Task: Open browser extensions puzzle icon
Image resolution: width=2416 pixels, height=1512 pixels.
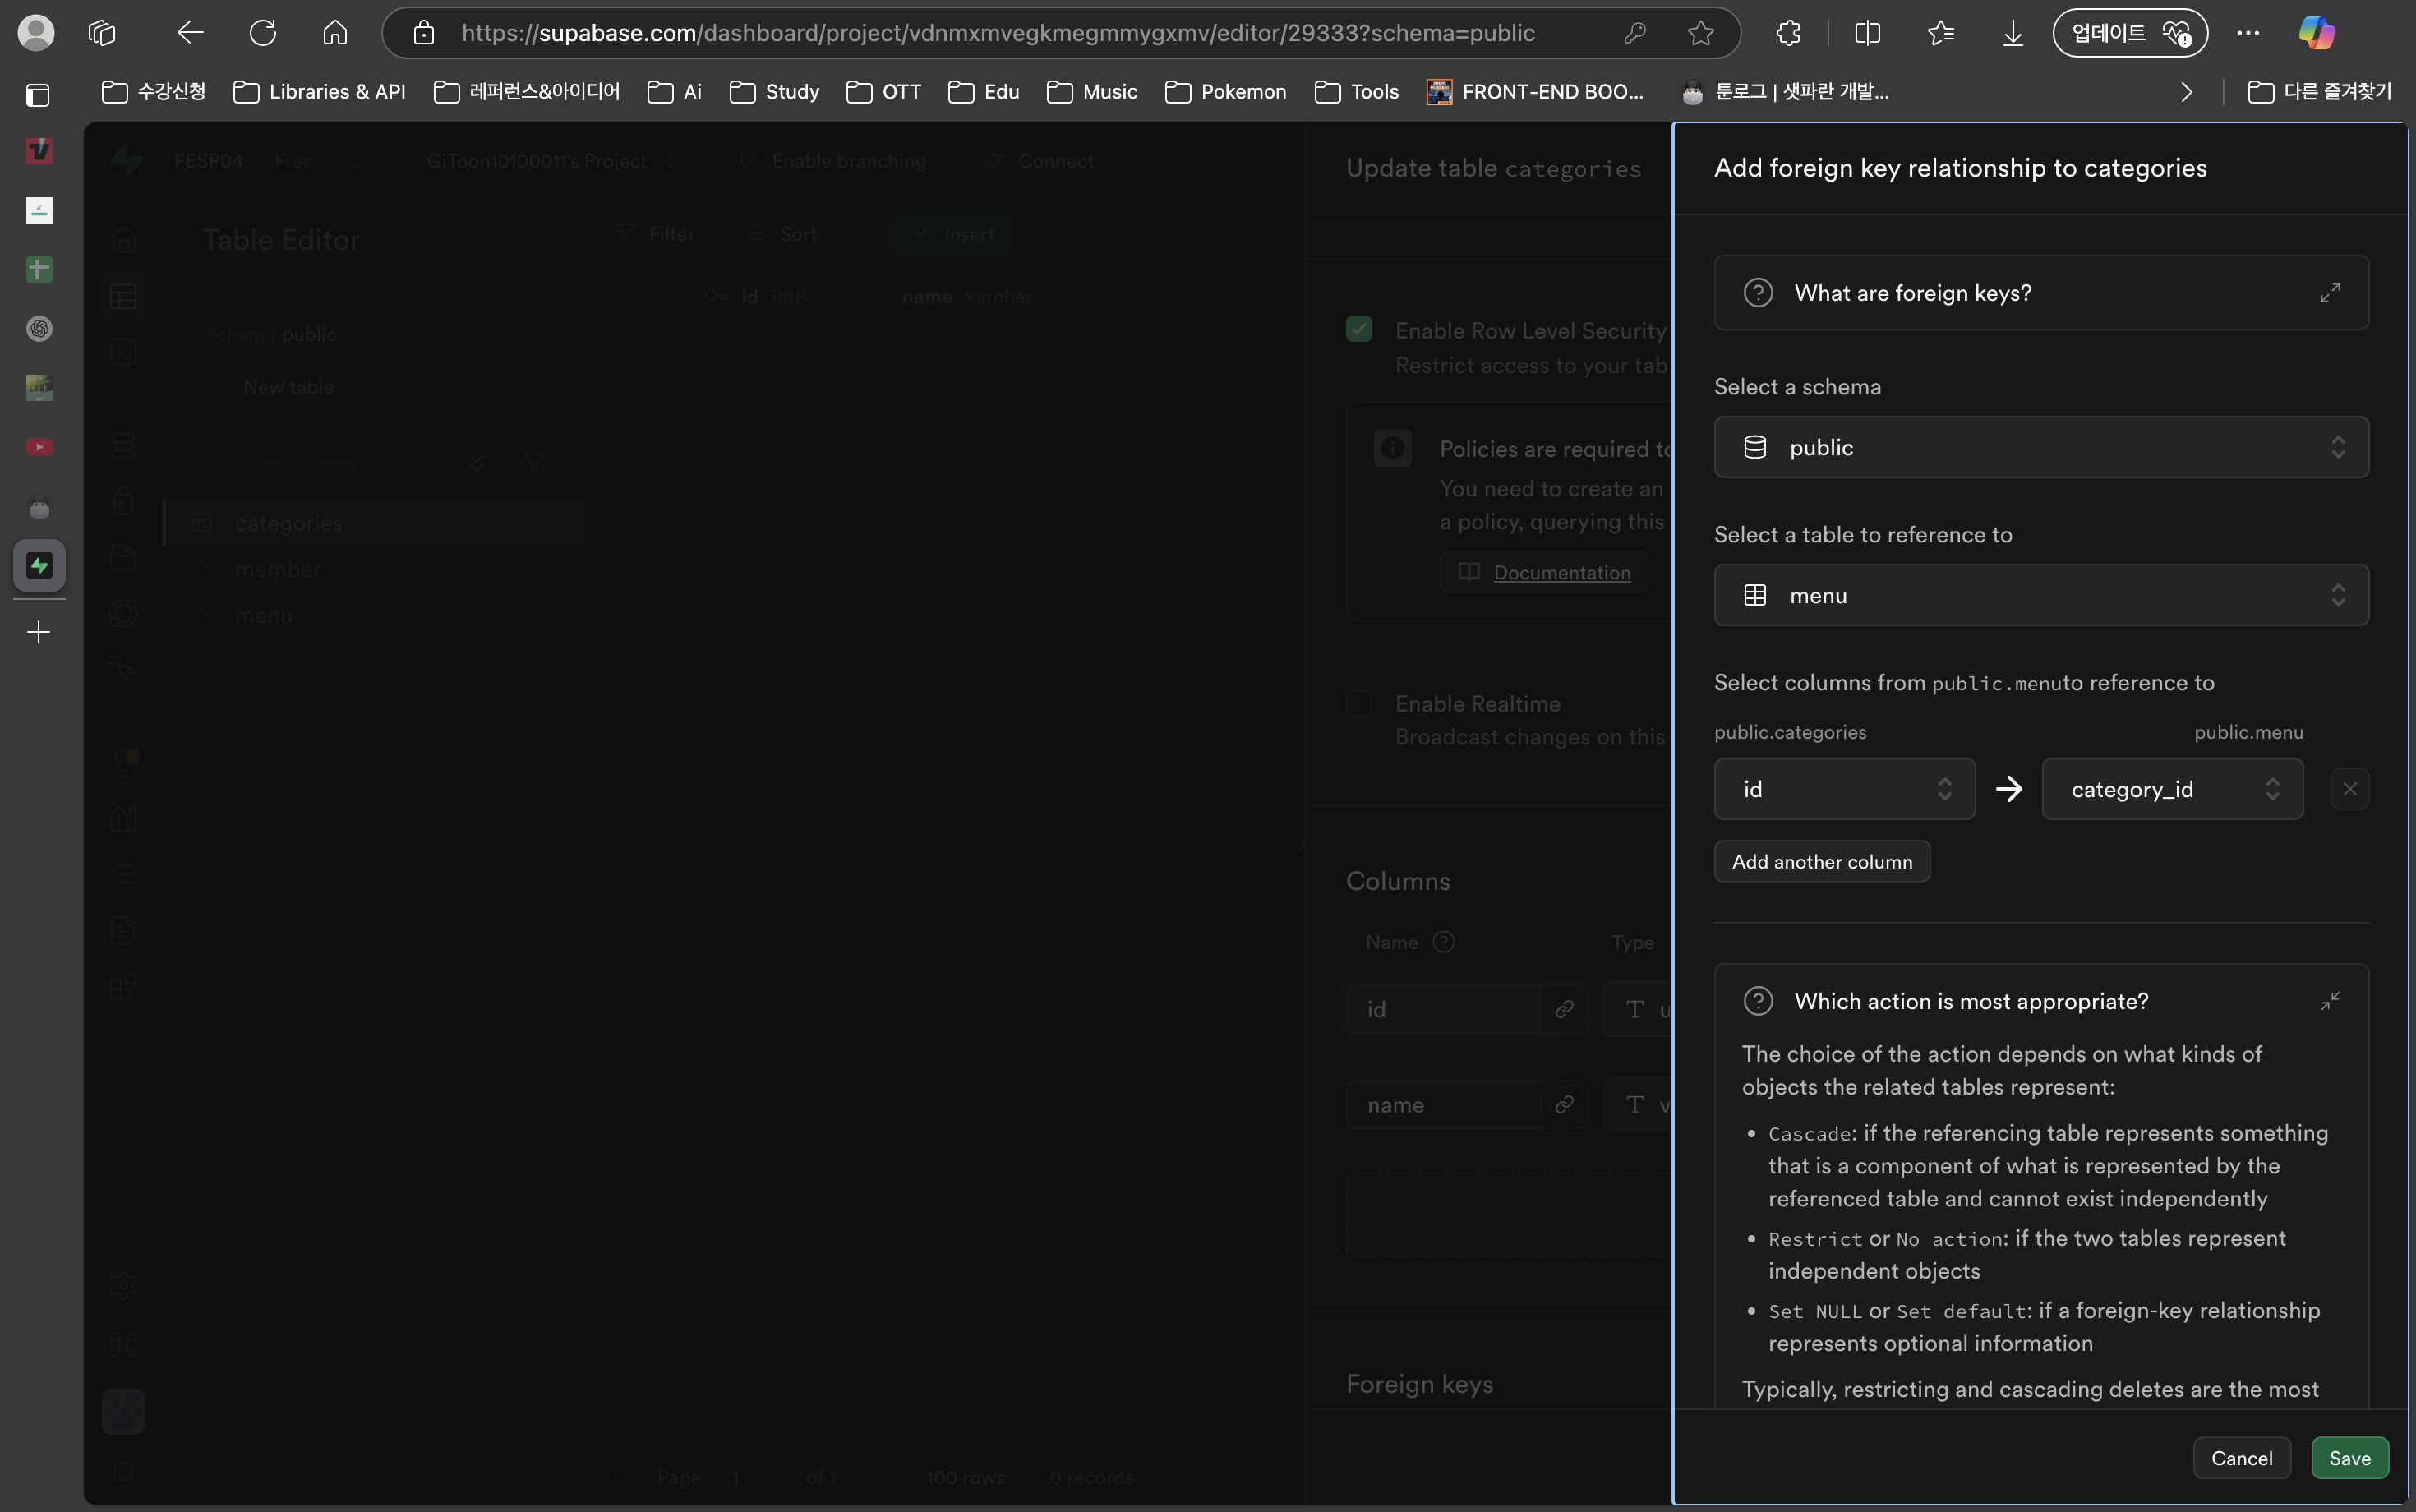Action: point(1789,33)
